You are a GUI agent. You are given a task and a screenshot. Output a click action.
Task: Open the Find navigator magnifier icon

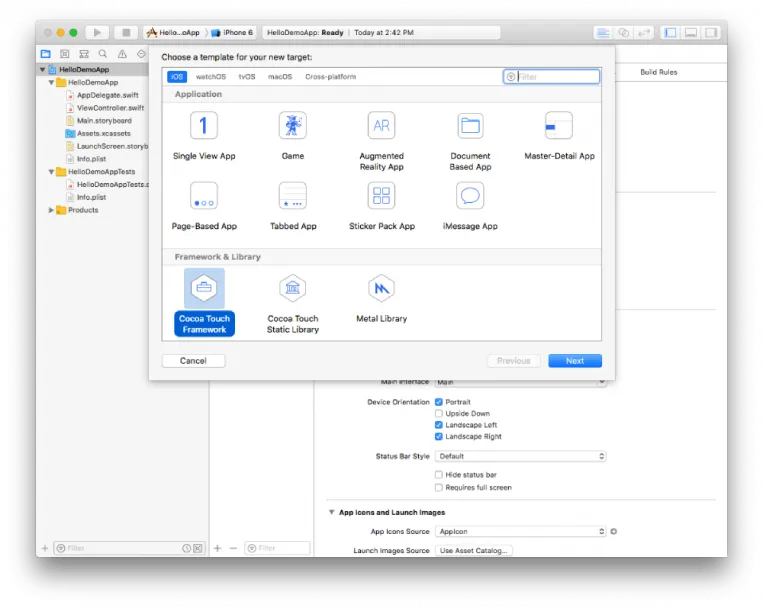103,54
